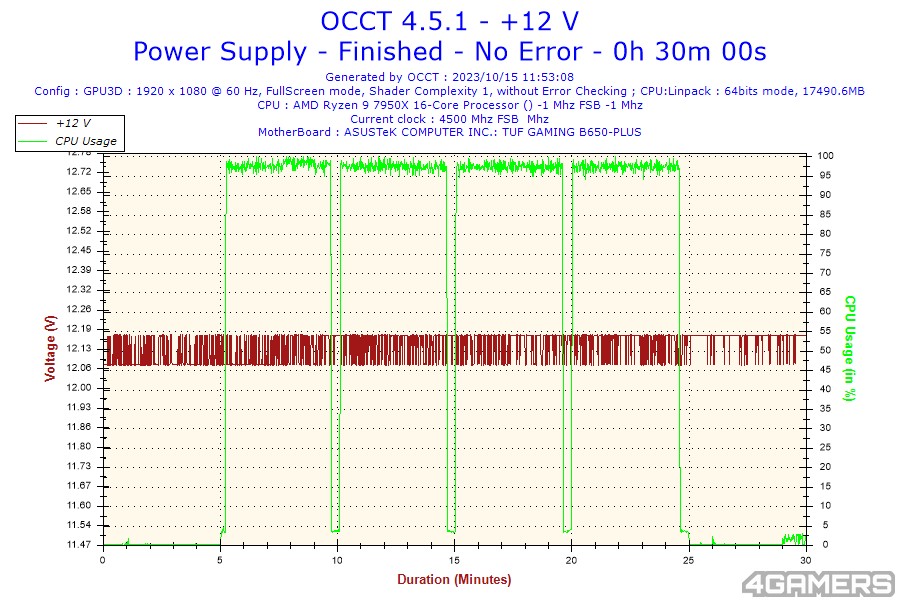Screen dimensions: 900x600
Task: Click the '+12 V' legend entry
Action: pos(73,123)
